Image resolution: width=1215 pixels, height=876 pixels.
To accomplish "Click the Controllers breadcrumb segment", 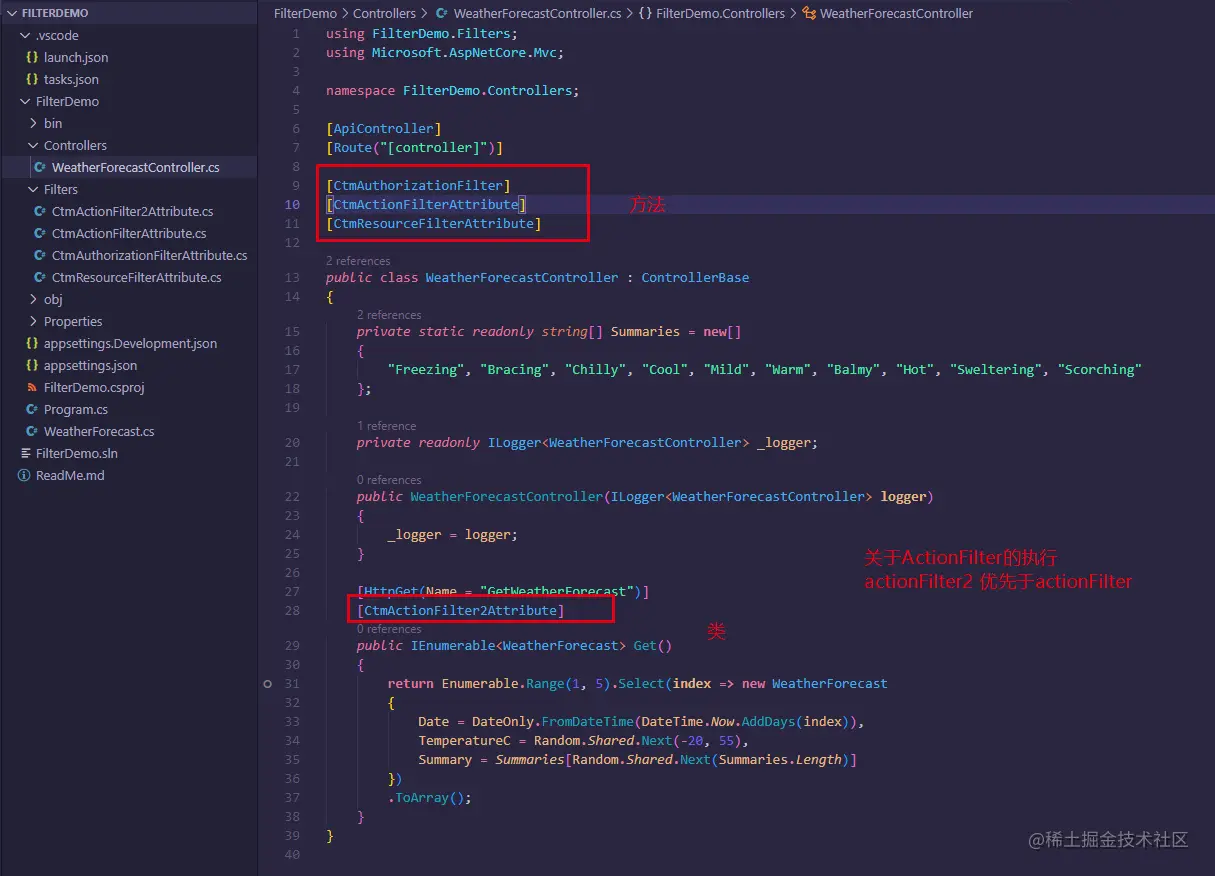I will tap(385, 14).
